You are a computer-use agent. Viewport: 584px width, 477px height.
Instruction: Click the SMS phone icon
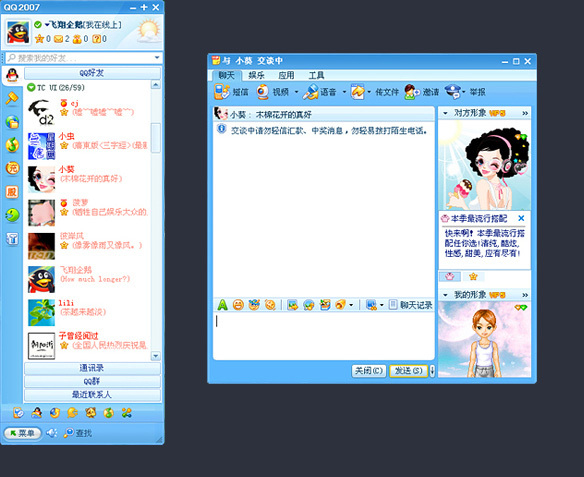coord(222,92)
